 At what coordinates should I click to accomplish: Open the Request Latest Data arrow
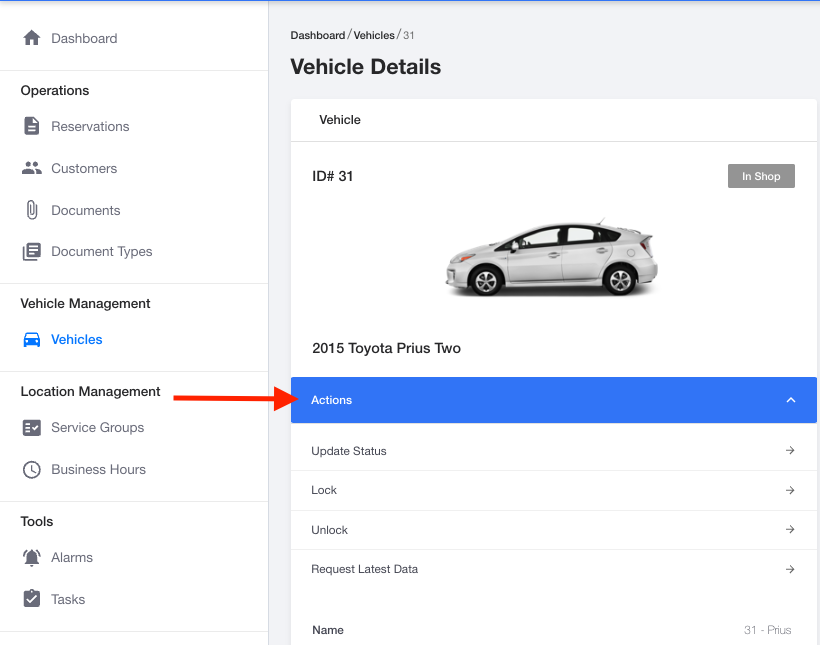pos(790,569)
